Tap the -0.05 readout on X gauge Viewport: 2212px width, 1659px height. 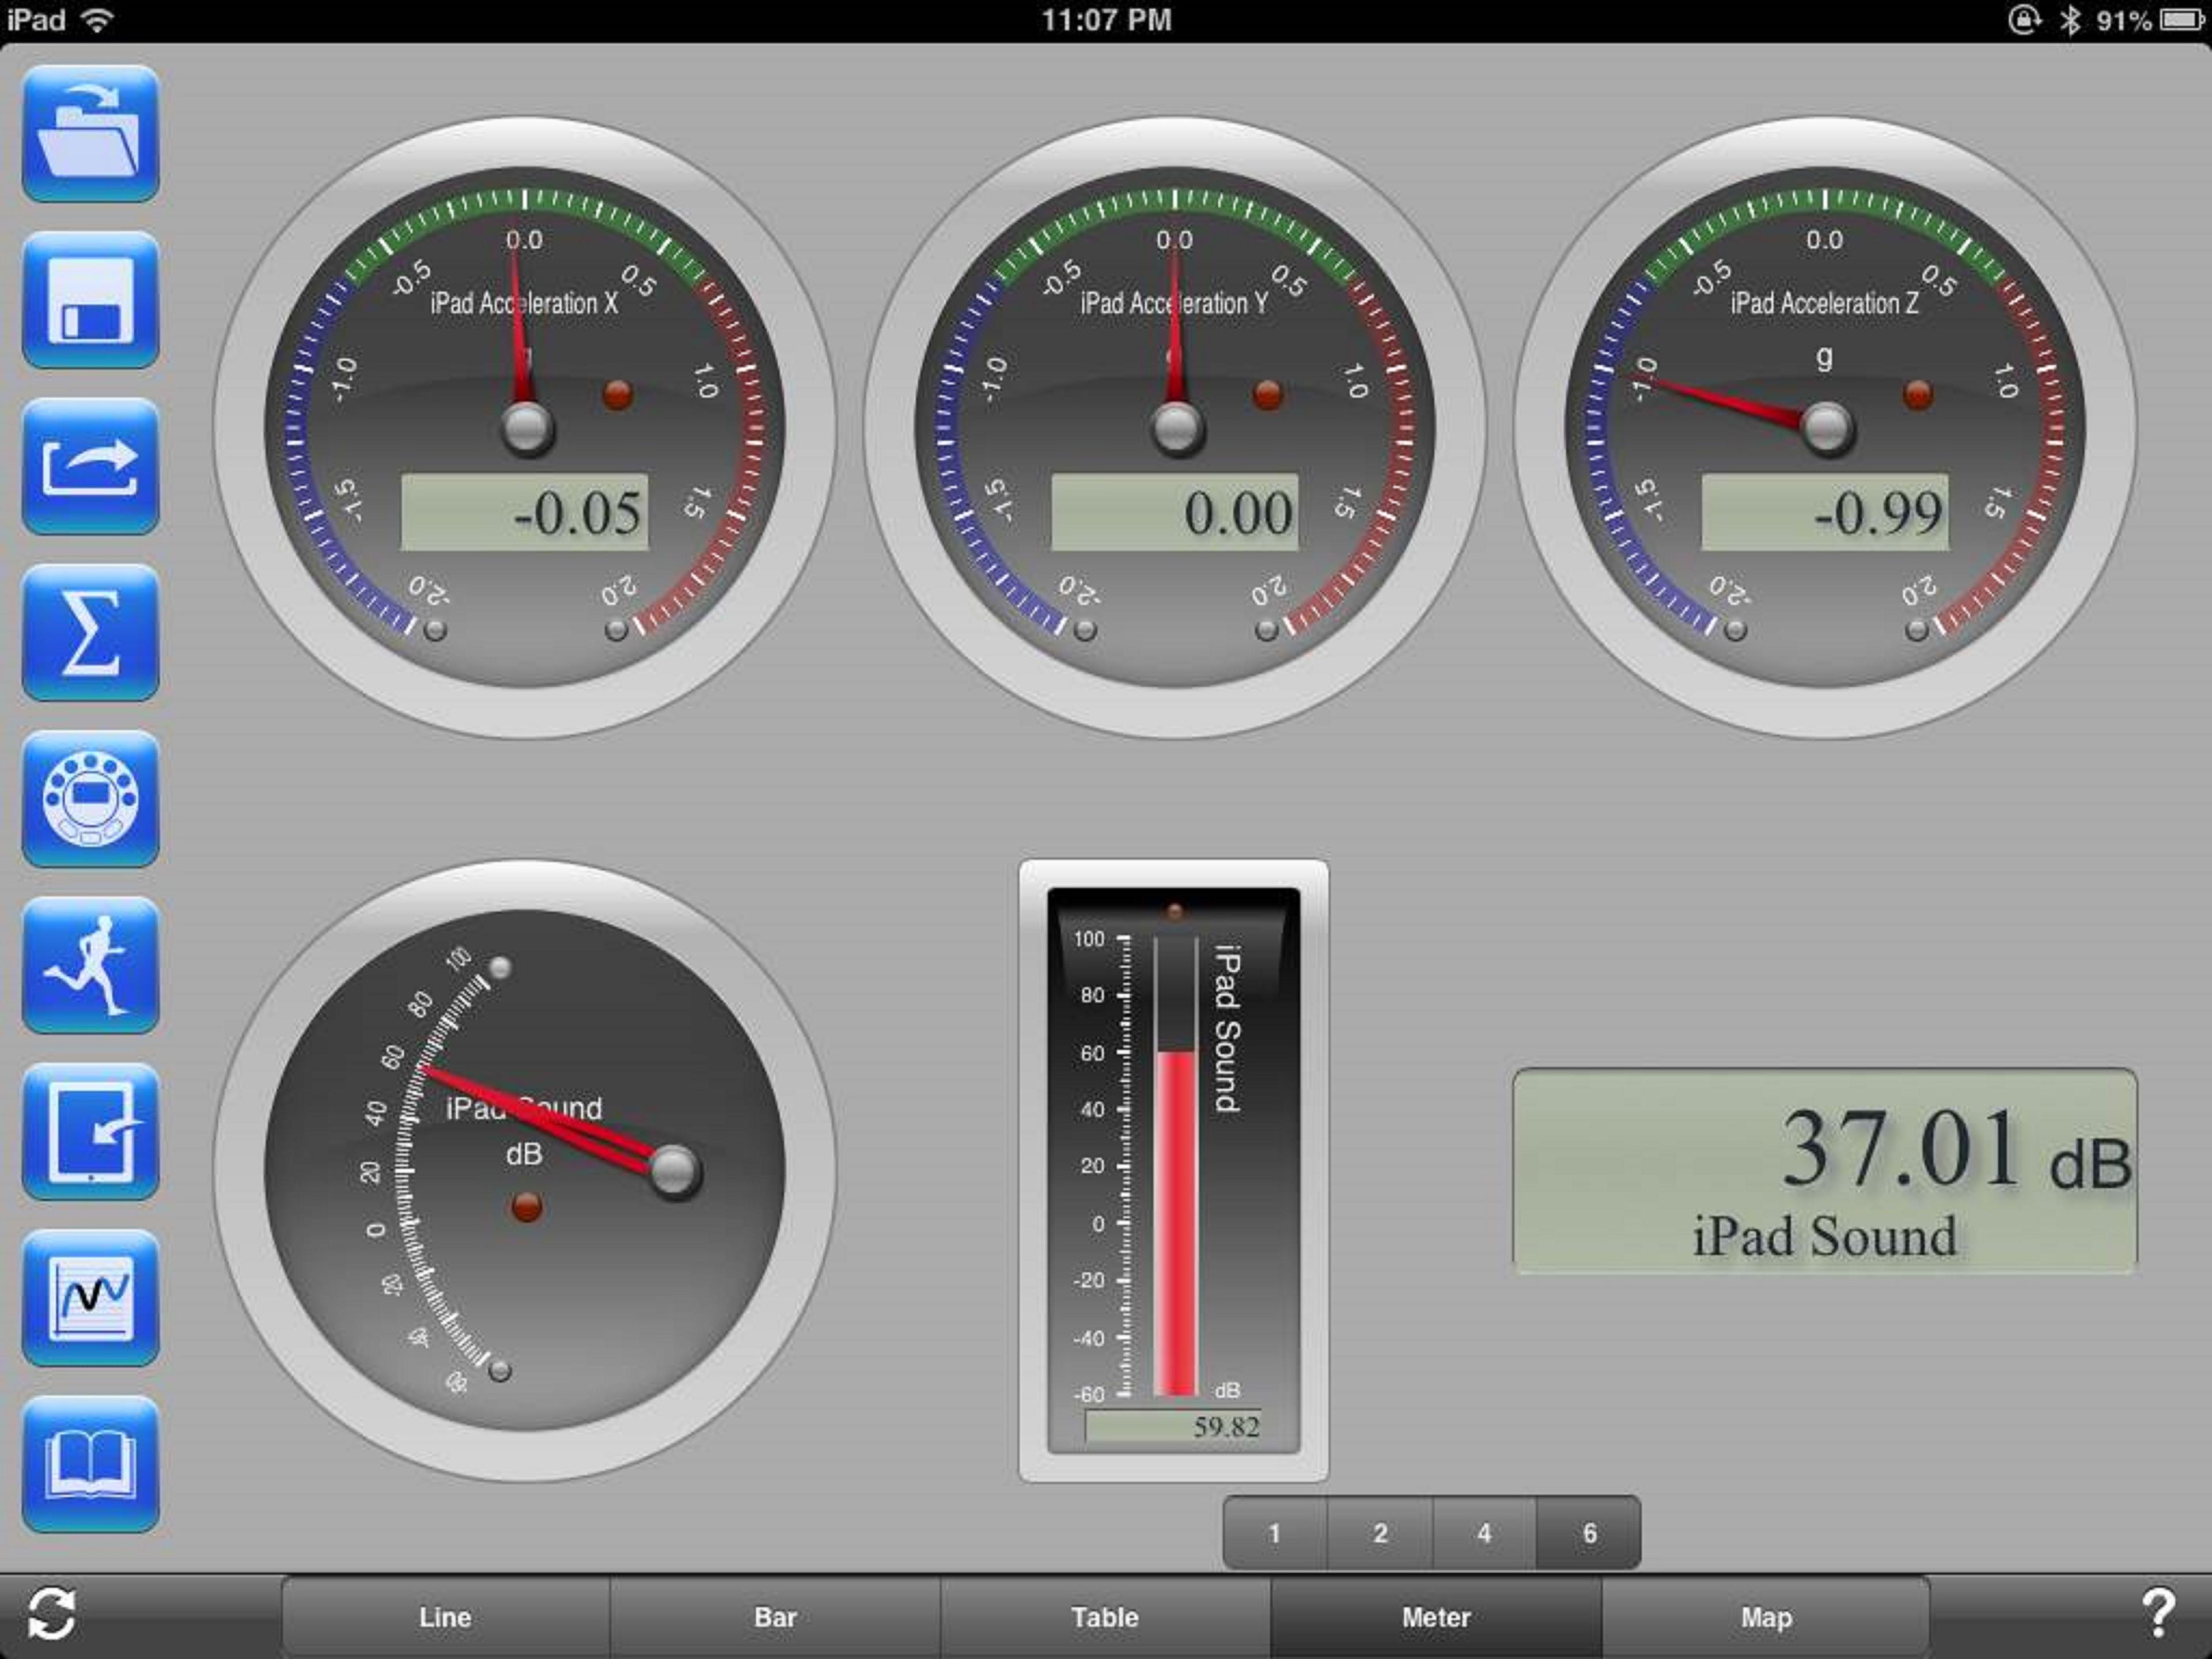[524, 512]
